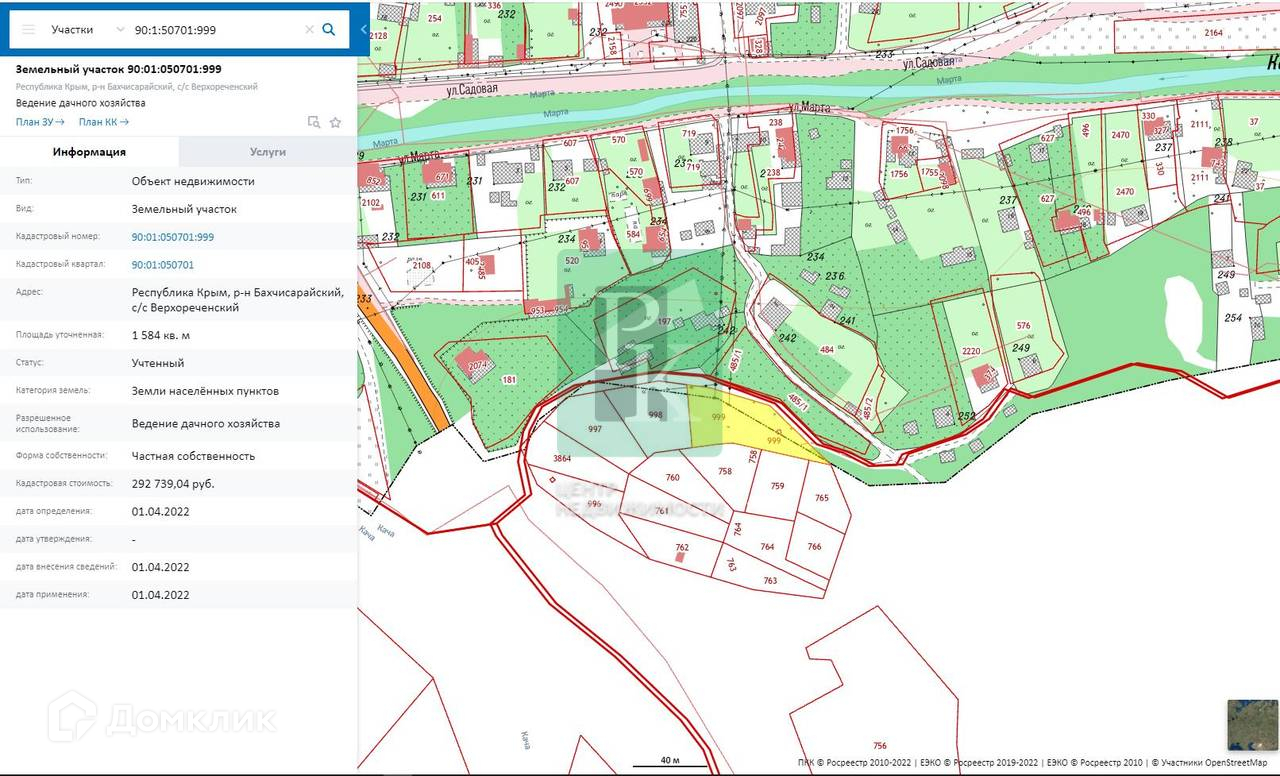Select the value Частная собственность
This screenshot has width=1280, height=776.
tap(193, 455)
